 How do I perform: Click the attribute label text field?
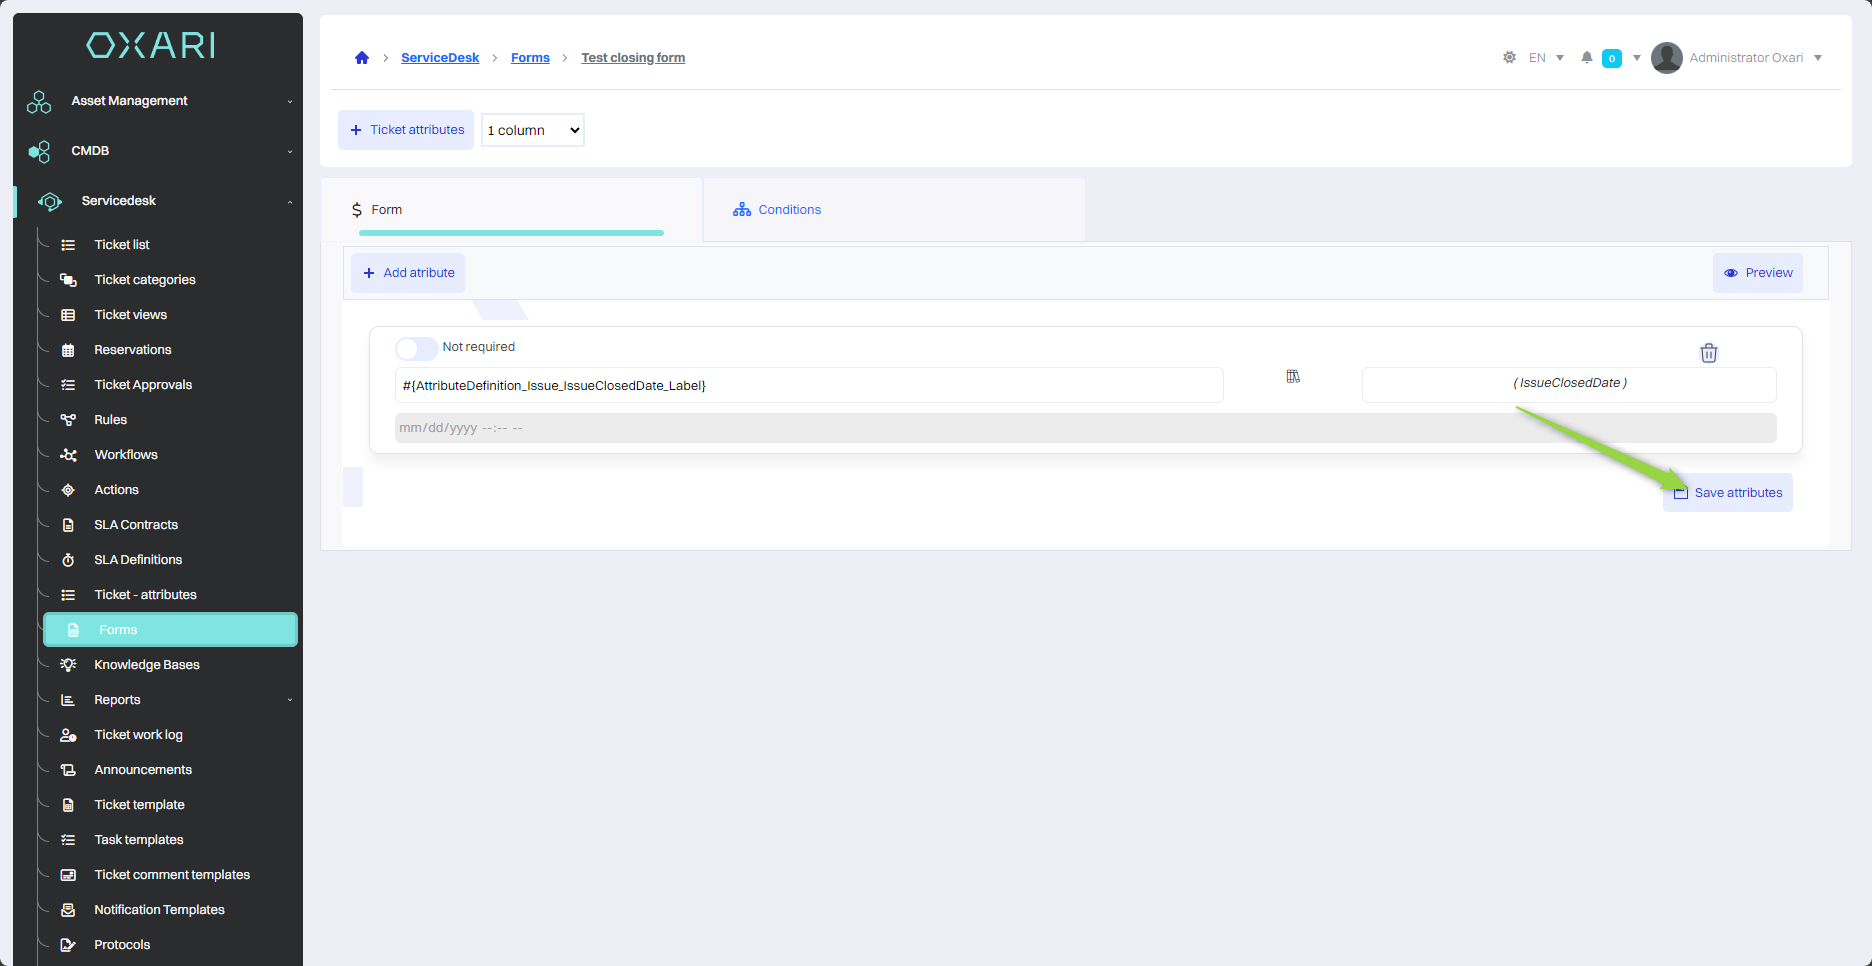click(x=808, y=386)
